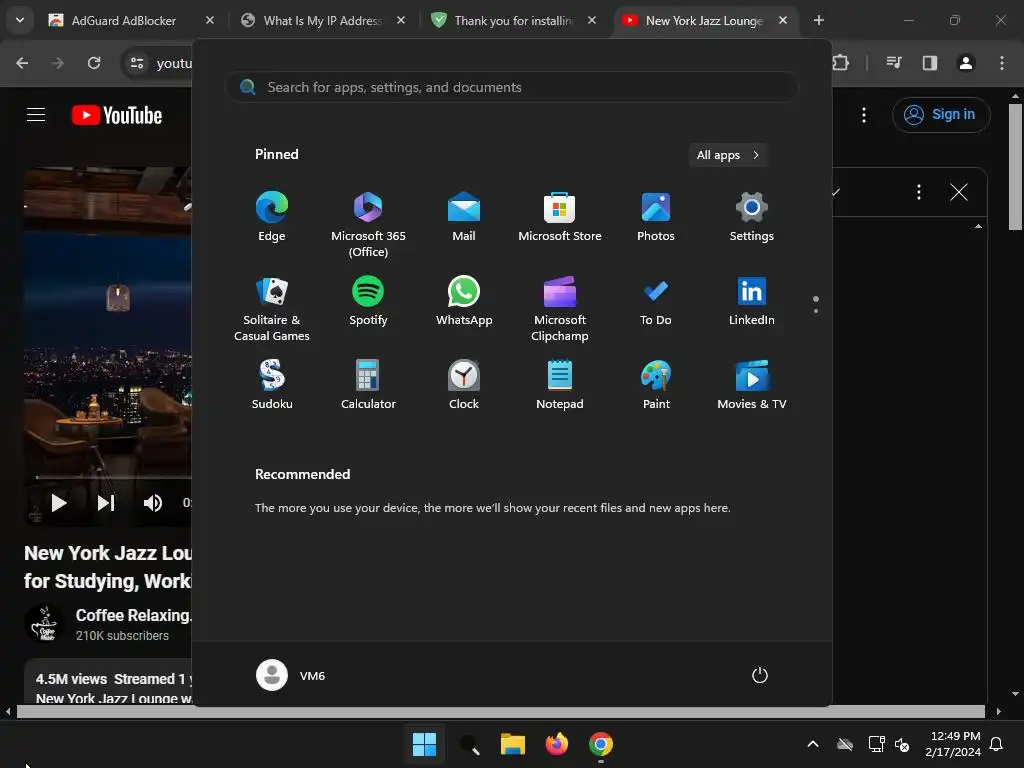Close the AdGuard AdBlocker tab

click(x=210, y=20)
